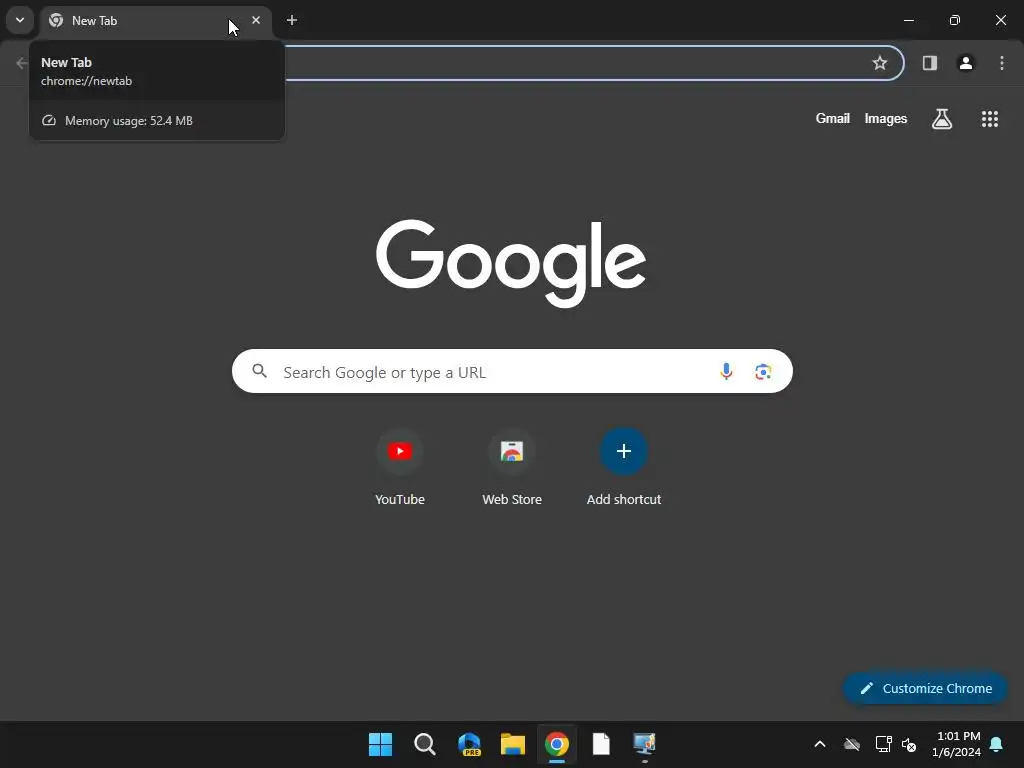Viewport: 1024px width, 768px height.
Task: Open a new tab with plus button
Action: [292, 20]
